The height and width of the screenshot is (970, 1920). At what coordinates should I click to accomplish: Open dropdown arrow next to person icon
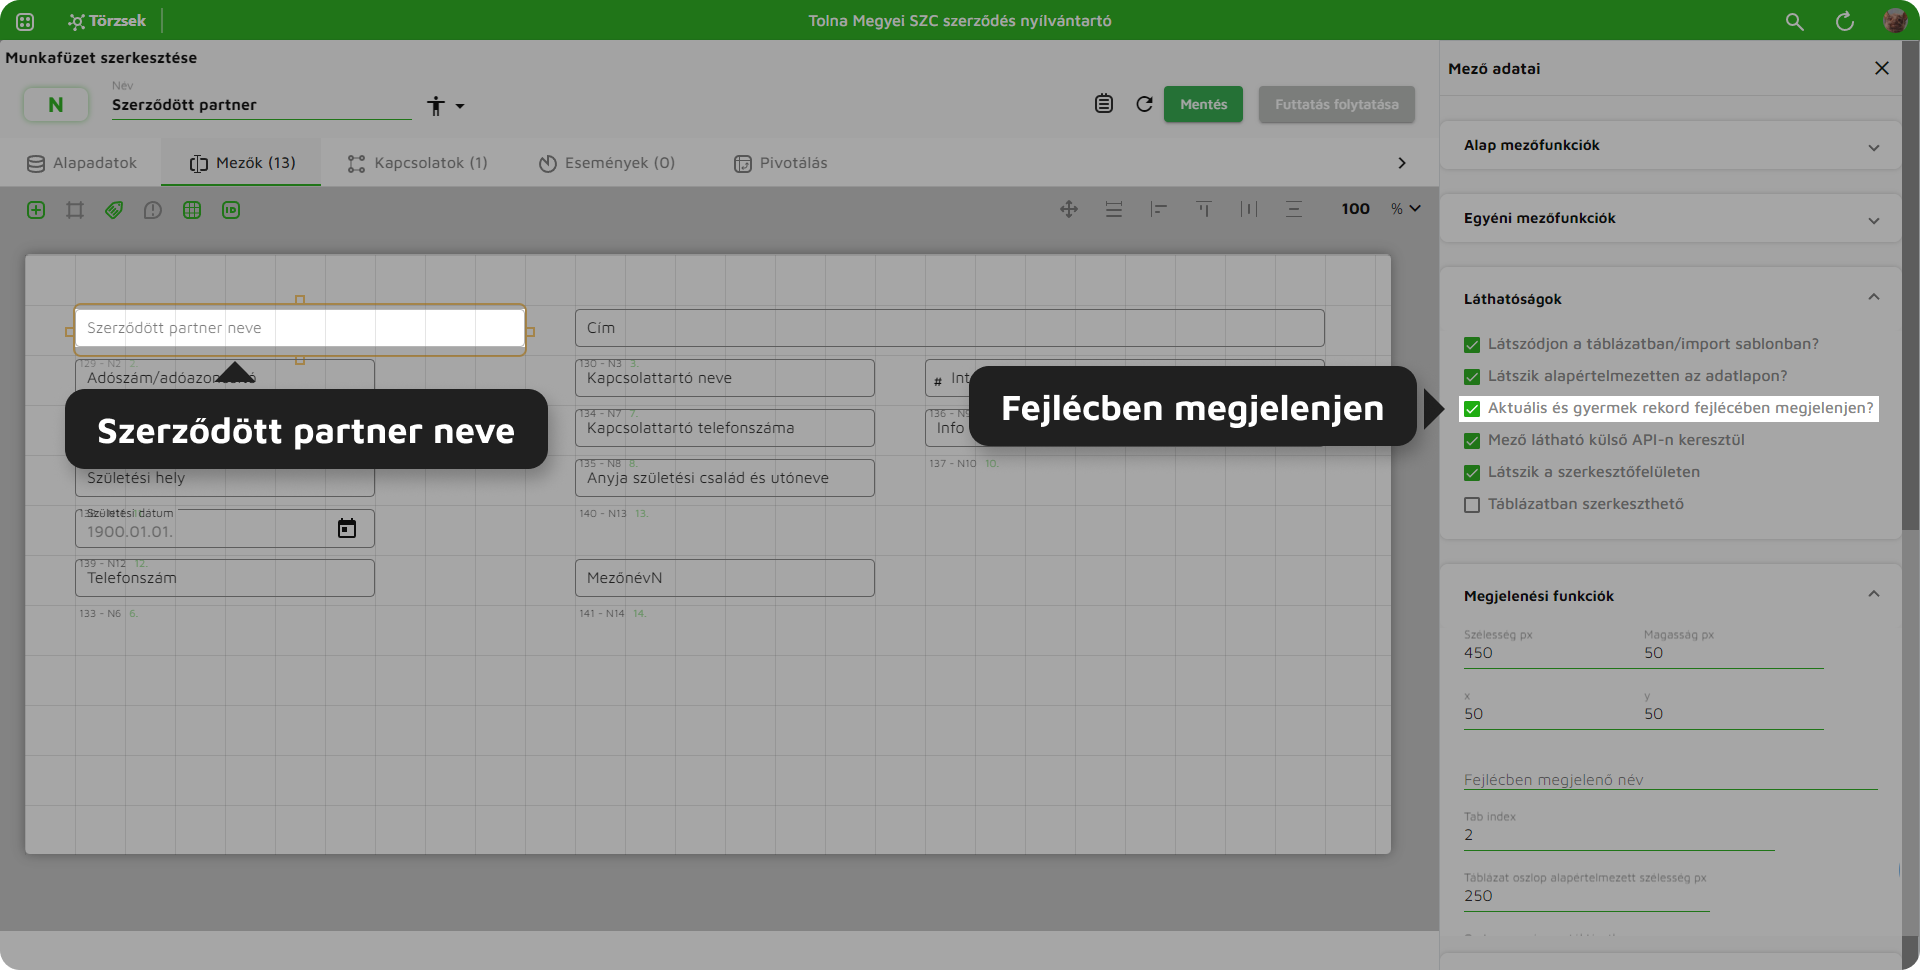tap(460, 106)
